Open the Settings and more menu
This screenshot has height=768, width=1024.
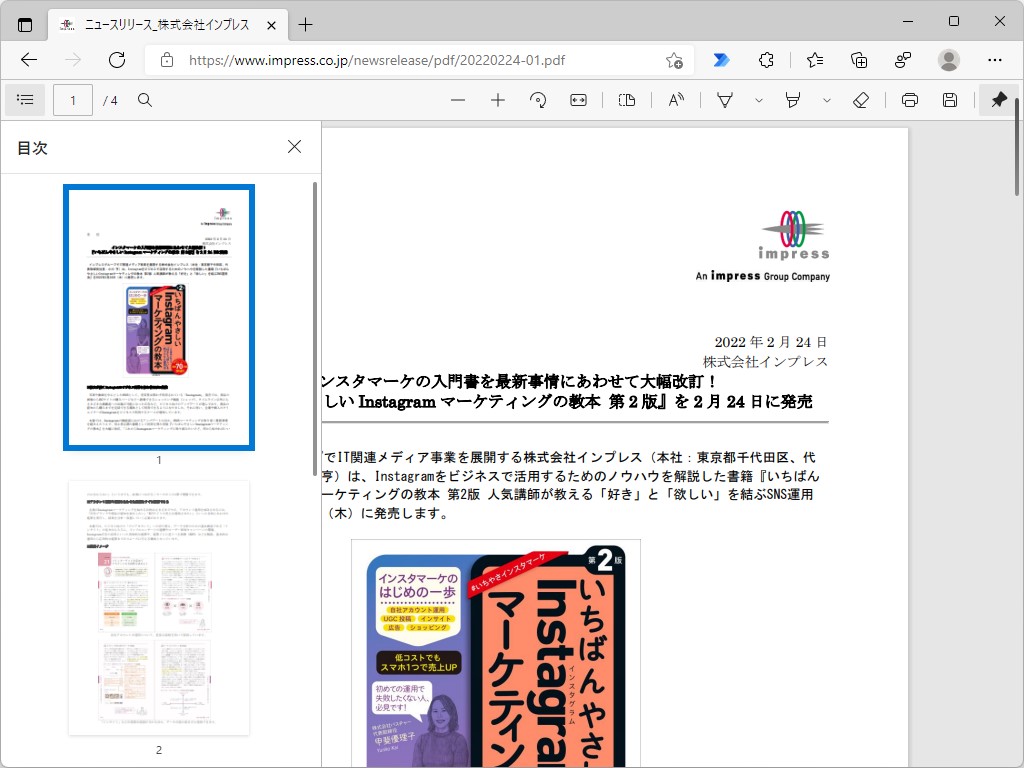[x=996, y=60]
